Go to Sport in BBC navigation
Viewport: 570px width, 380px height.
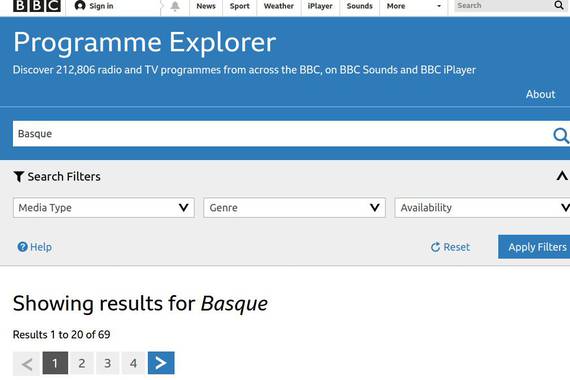click(x=240, y=6)
